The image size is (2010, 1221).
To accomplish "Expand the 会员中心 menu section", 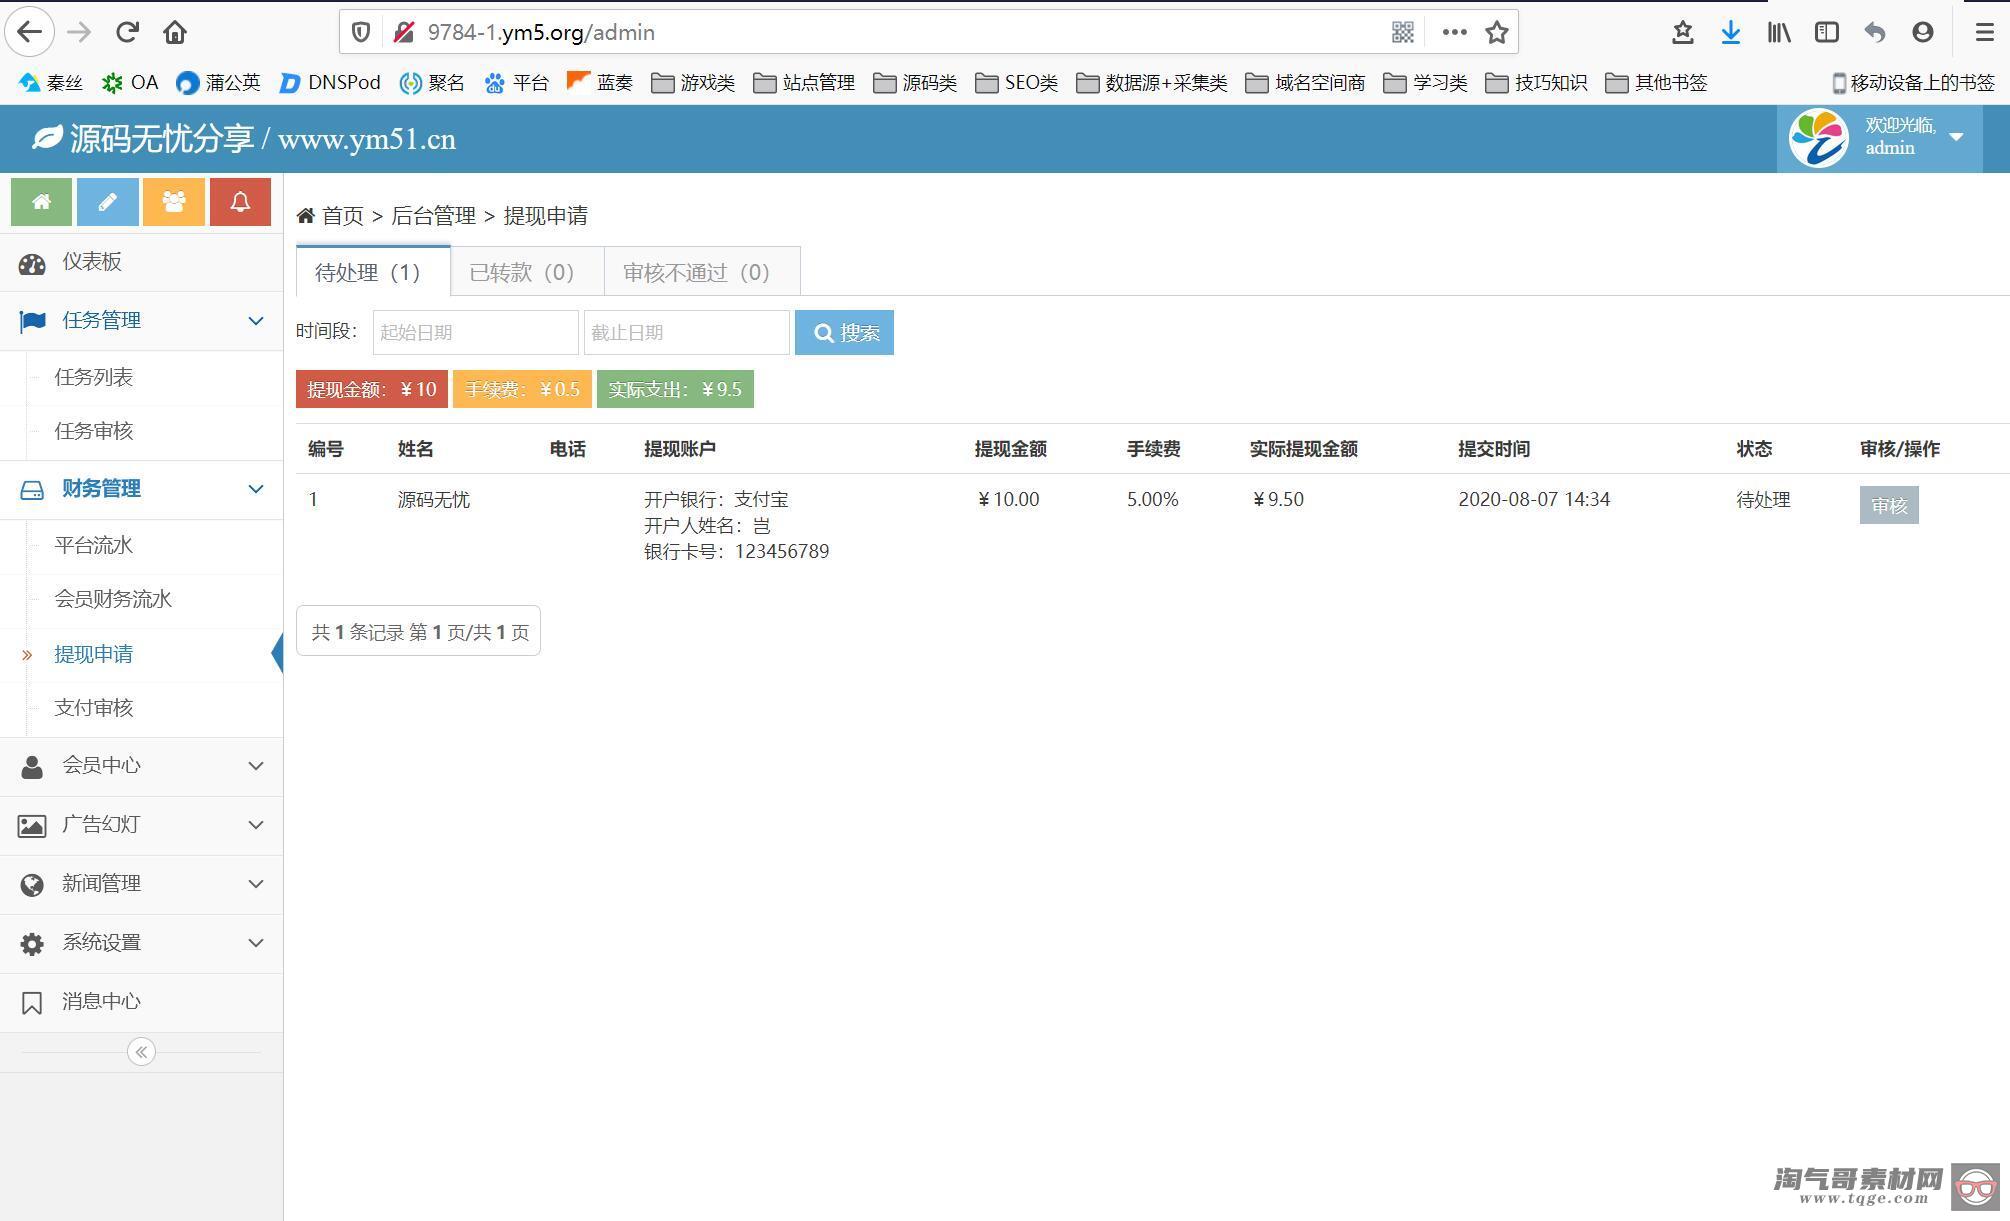I will [141, 766].
